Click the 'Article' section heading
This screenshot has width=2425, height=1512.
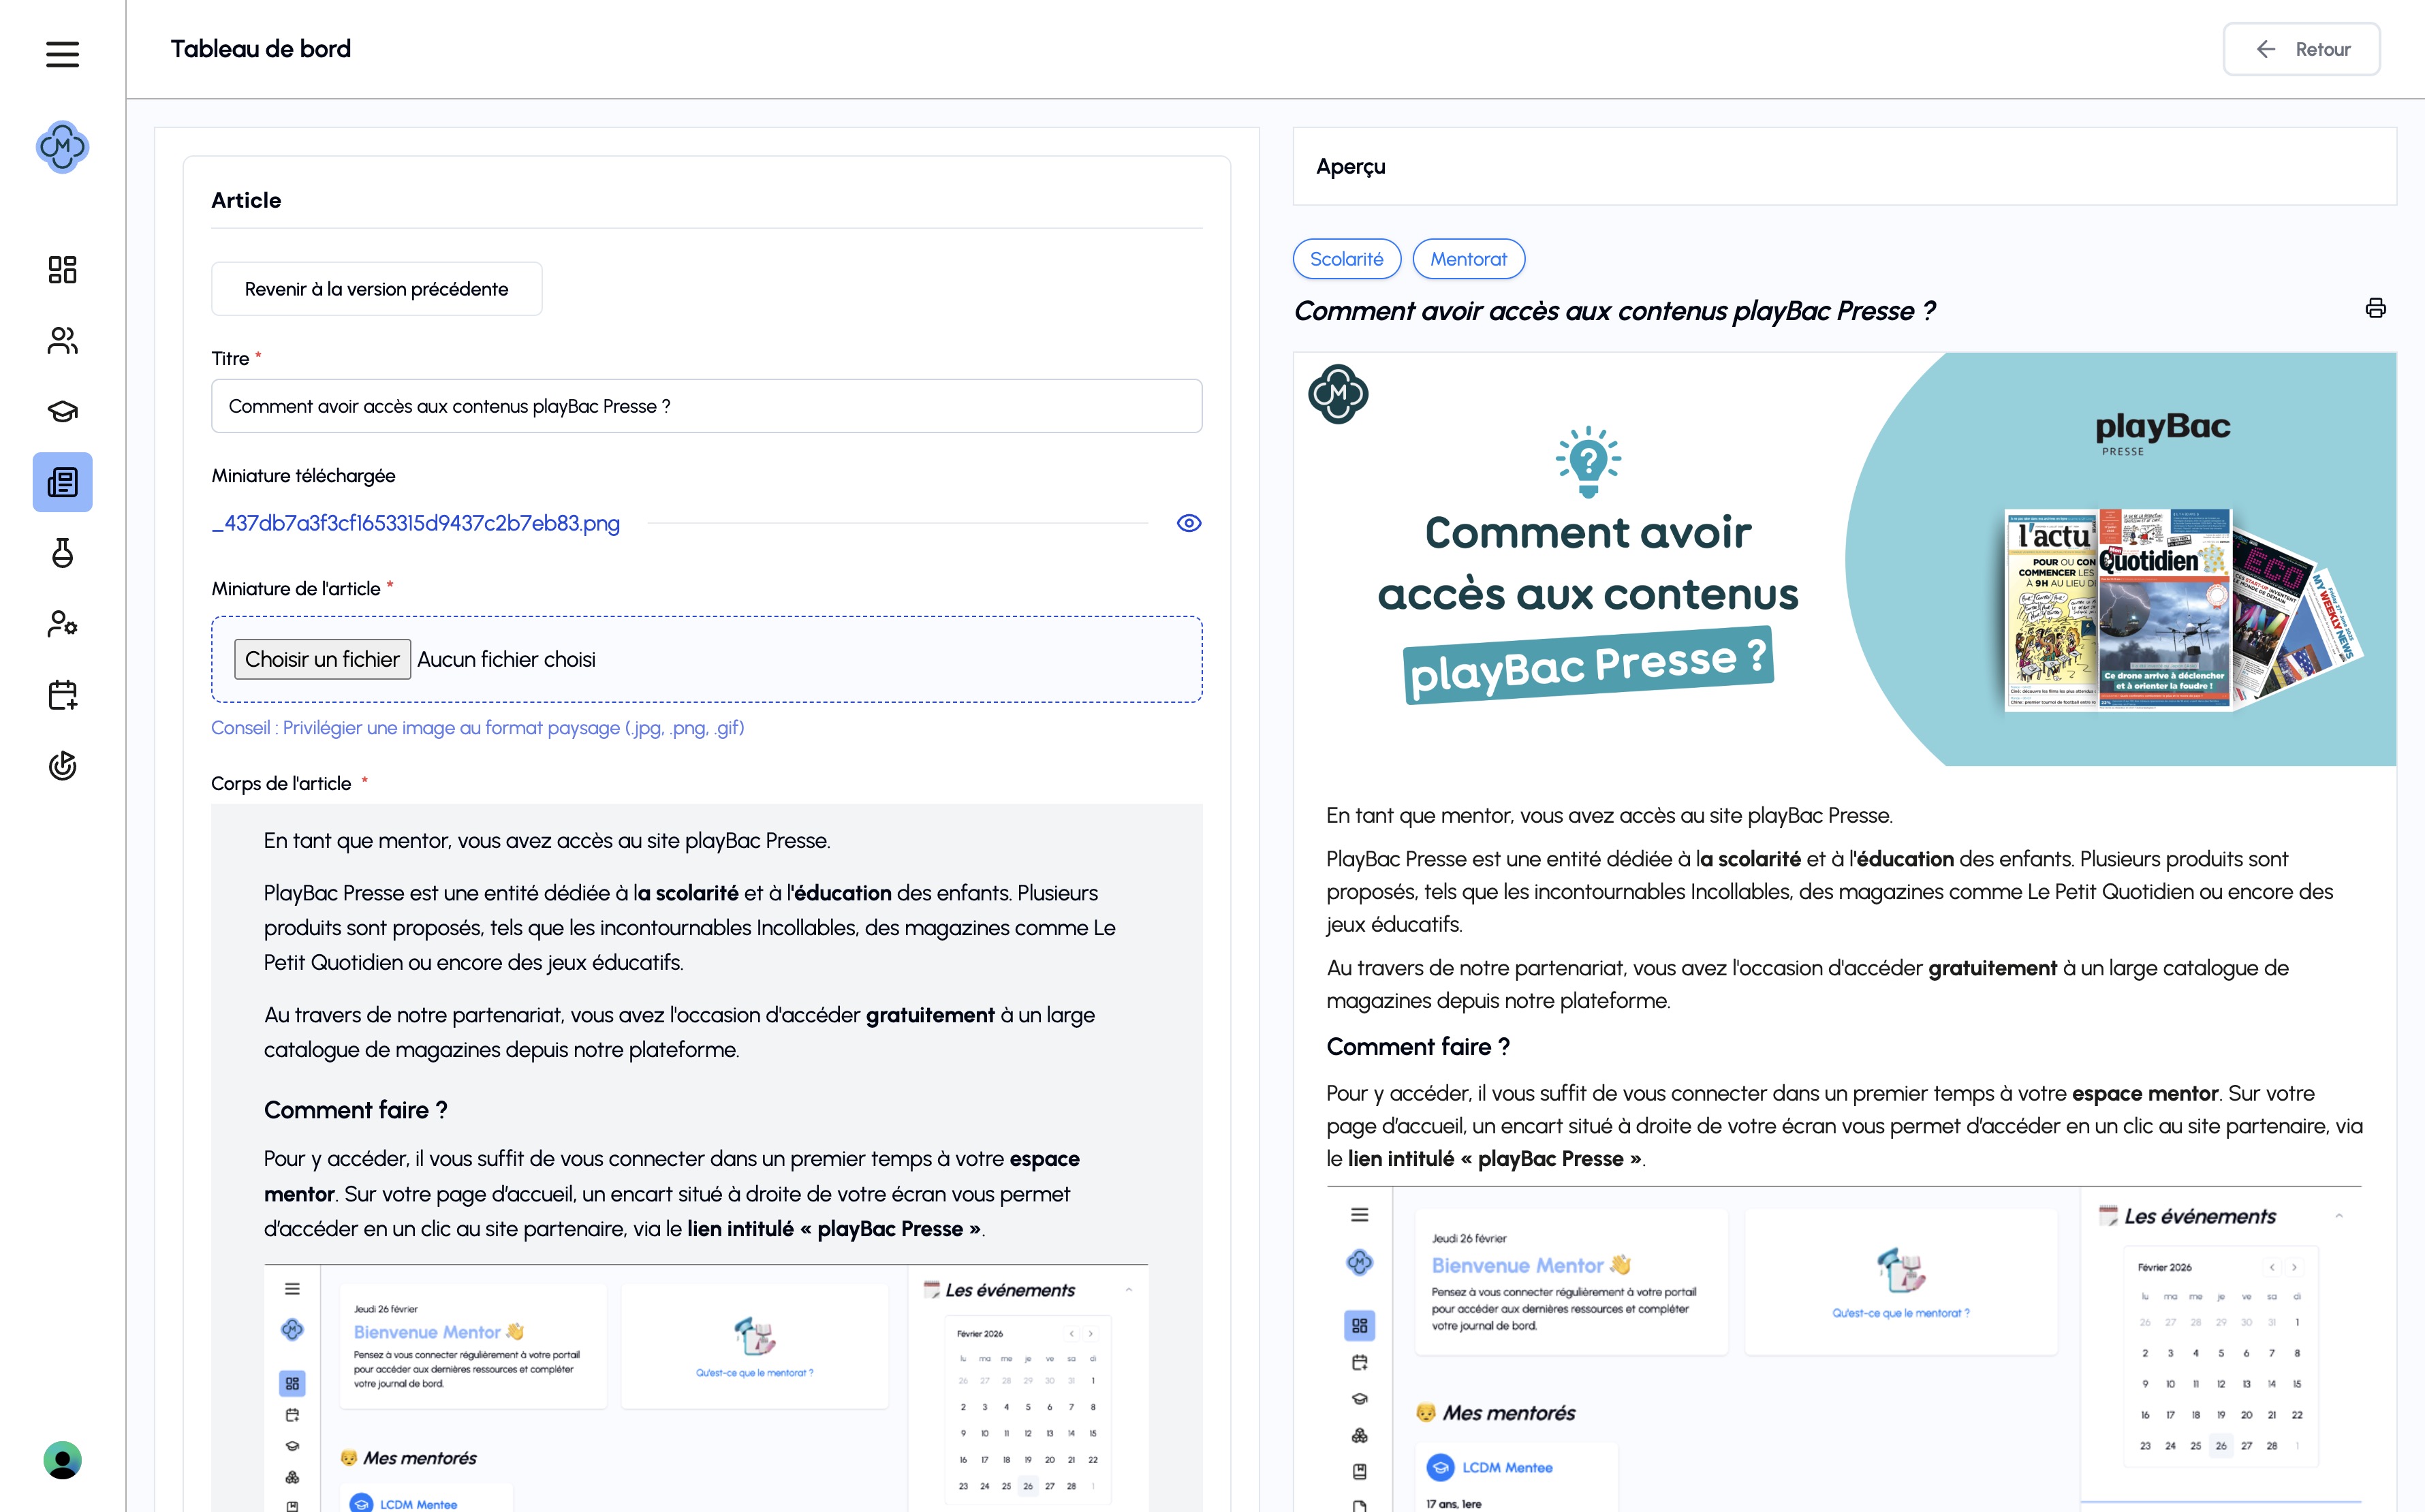pos(246,200)
